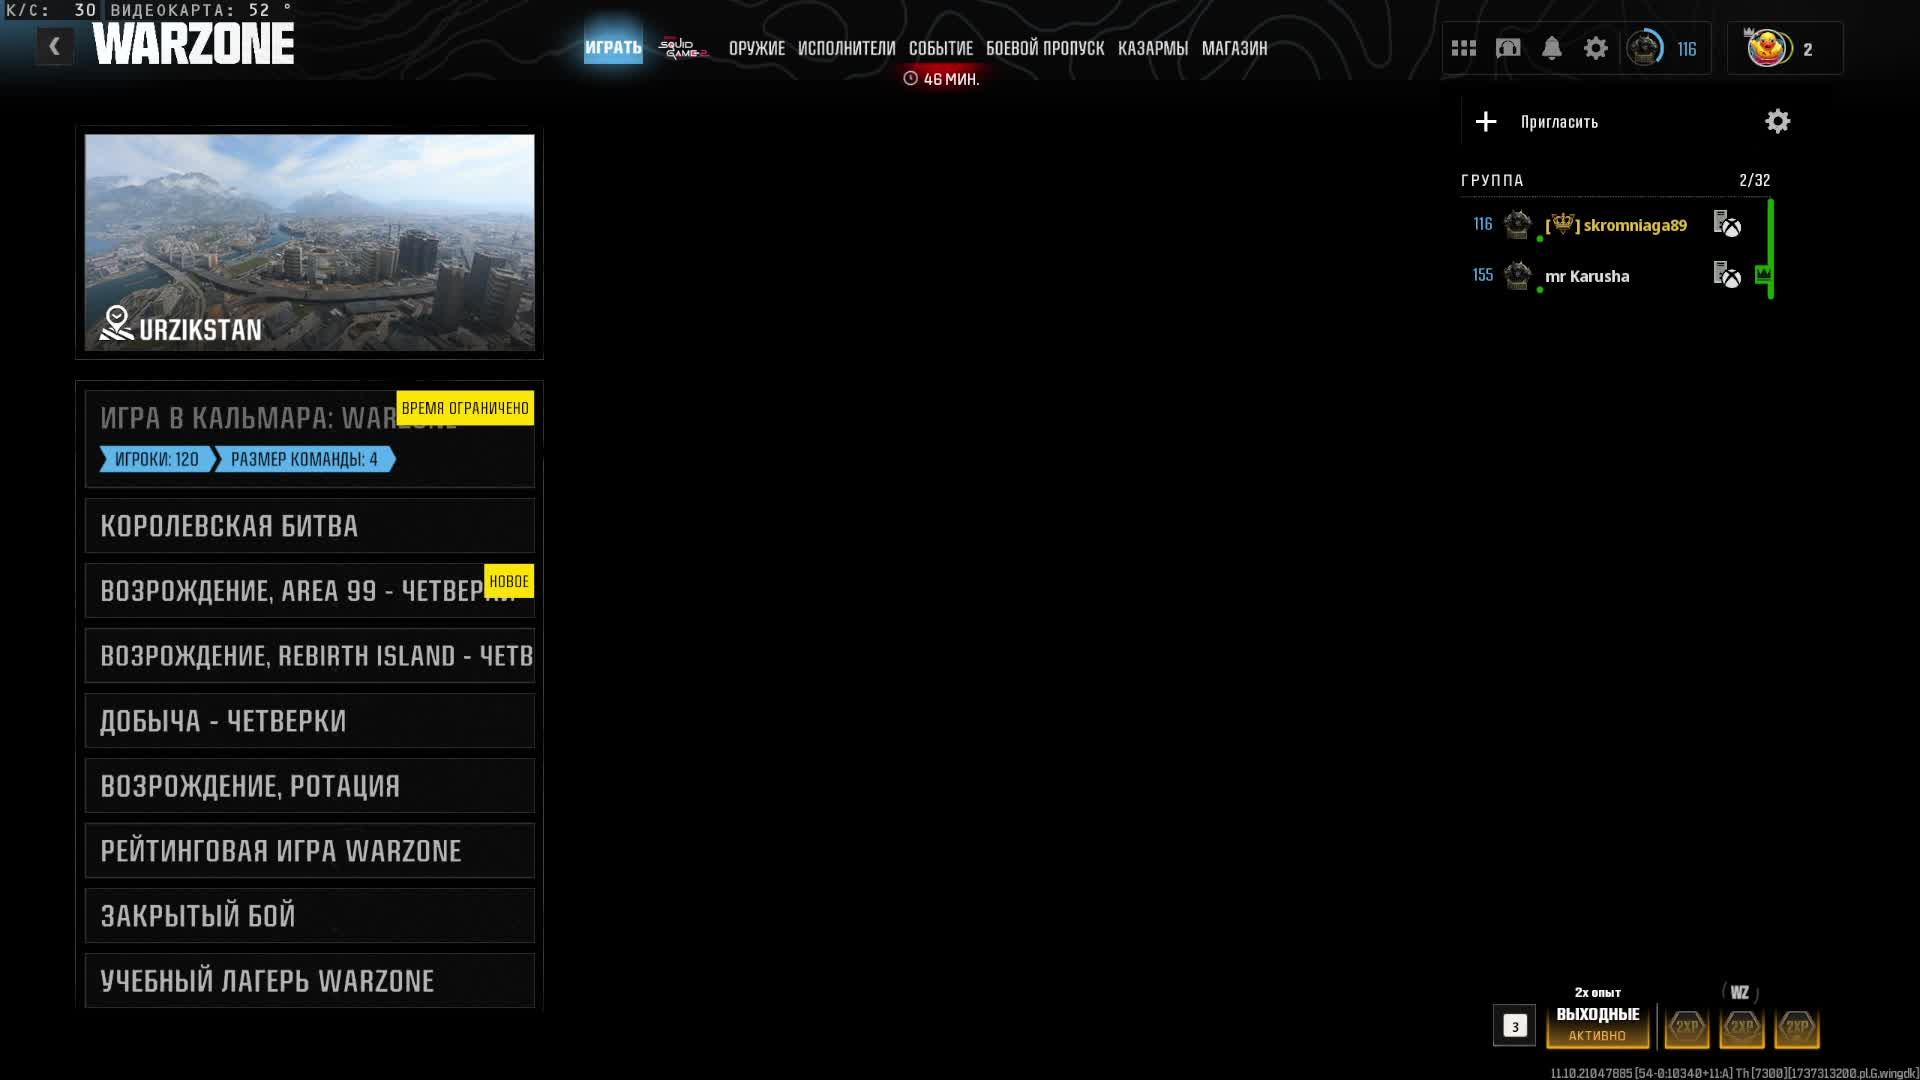The height and width of the screenshot is (1080, 1920).
Task: Open the СОБЫТИЕ tab
Action: 941,49
